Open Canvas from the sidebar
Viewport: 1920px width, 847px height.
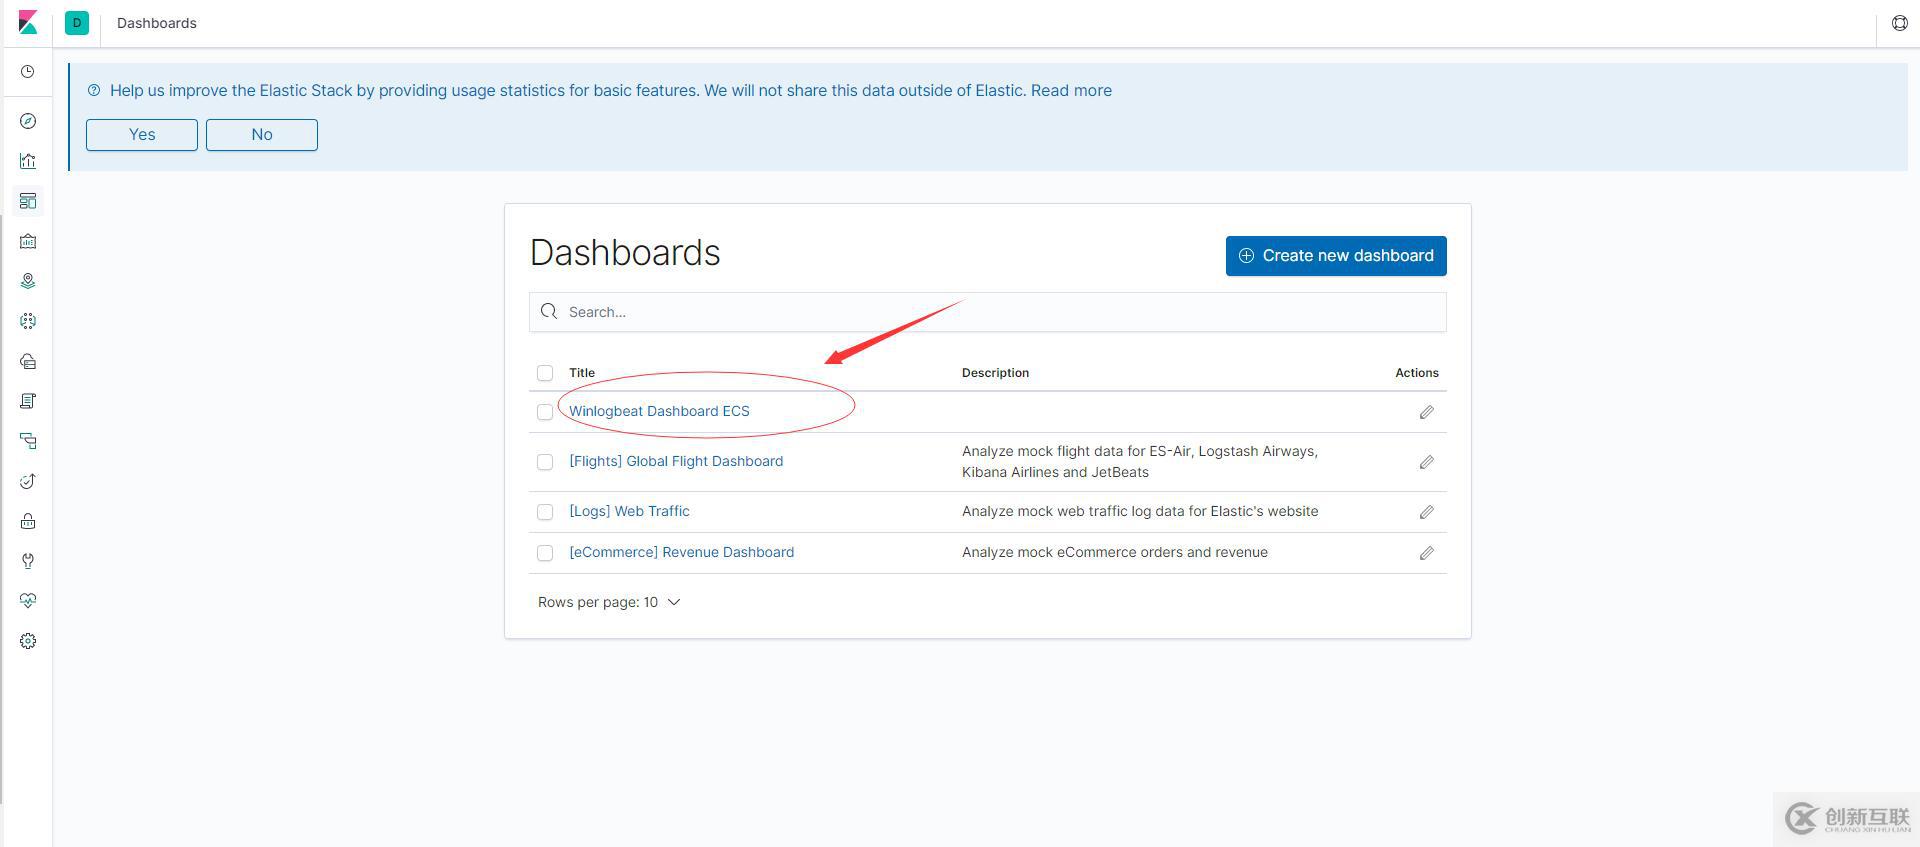(x=28, y=241)
